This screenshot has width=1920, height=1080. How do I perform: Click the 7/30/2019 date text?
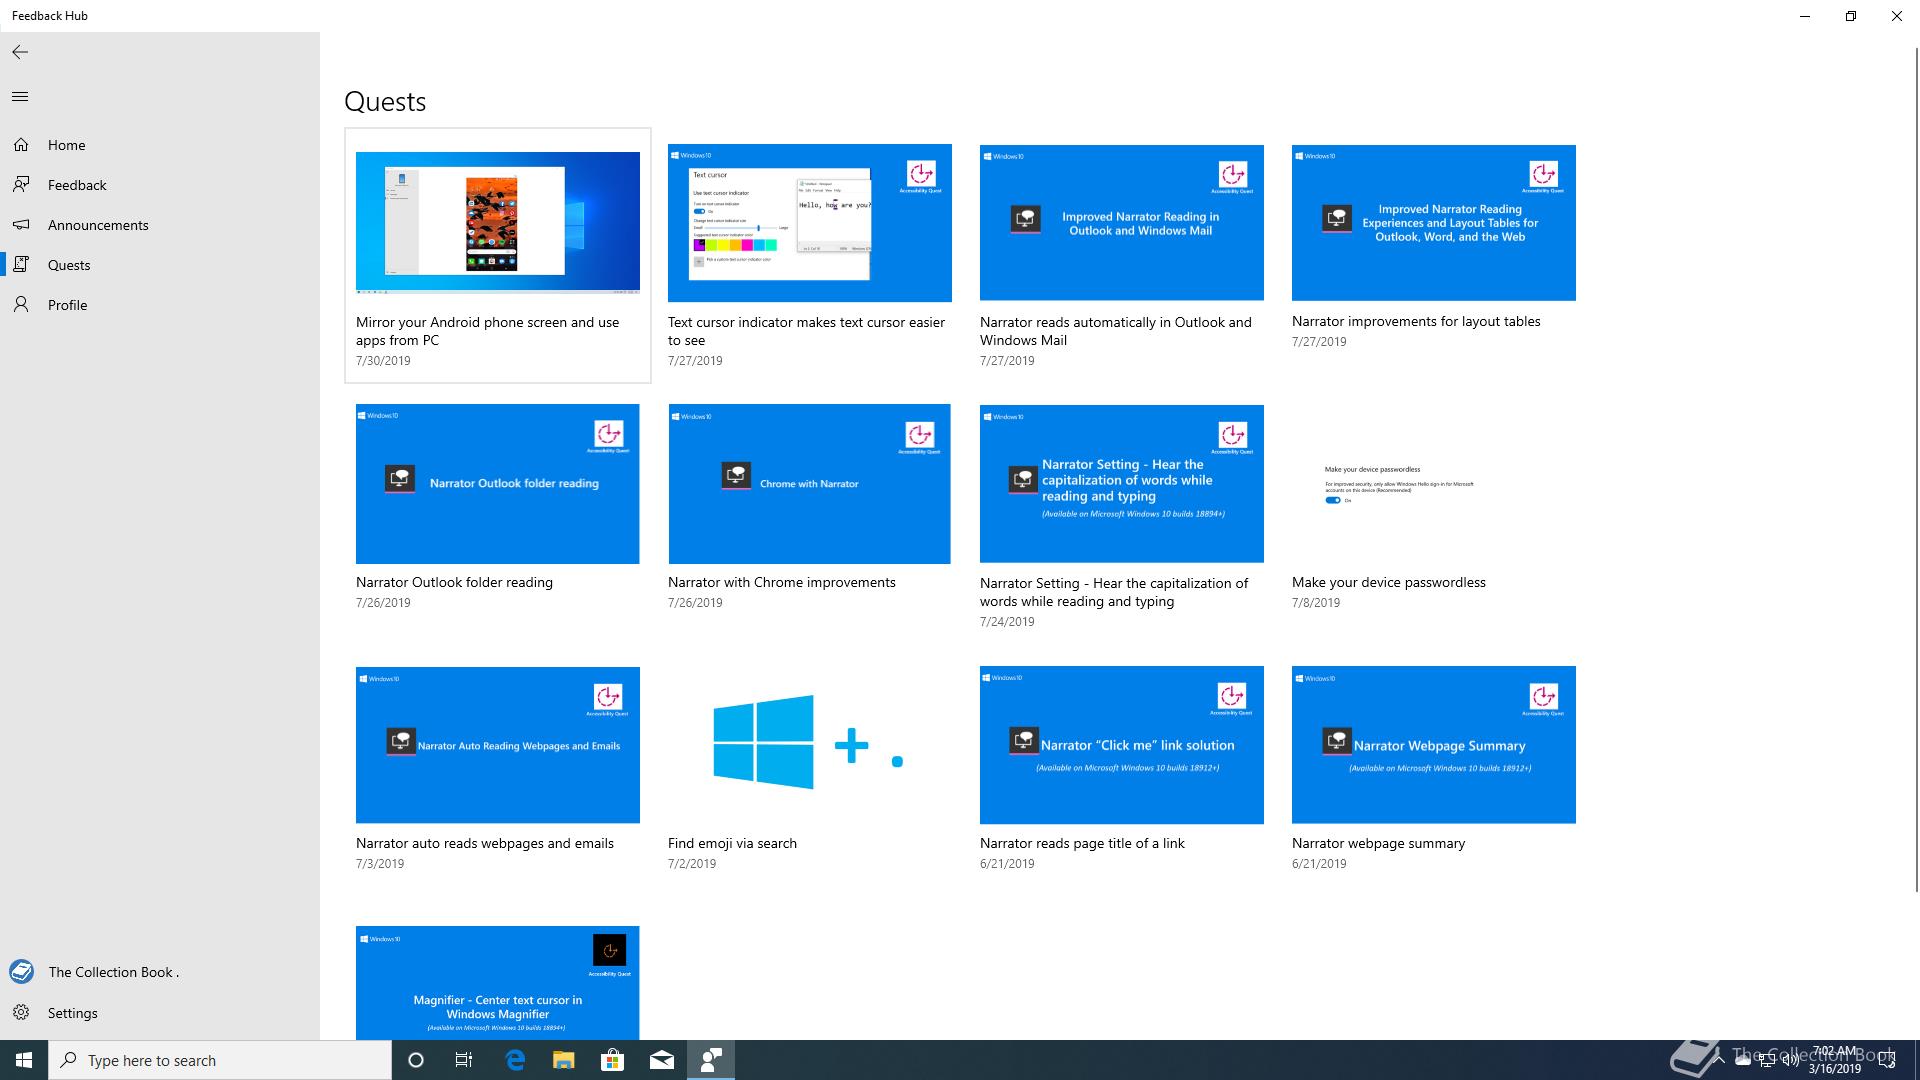[383, 361]
